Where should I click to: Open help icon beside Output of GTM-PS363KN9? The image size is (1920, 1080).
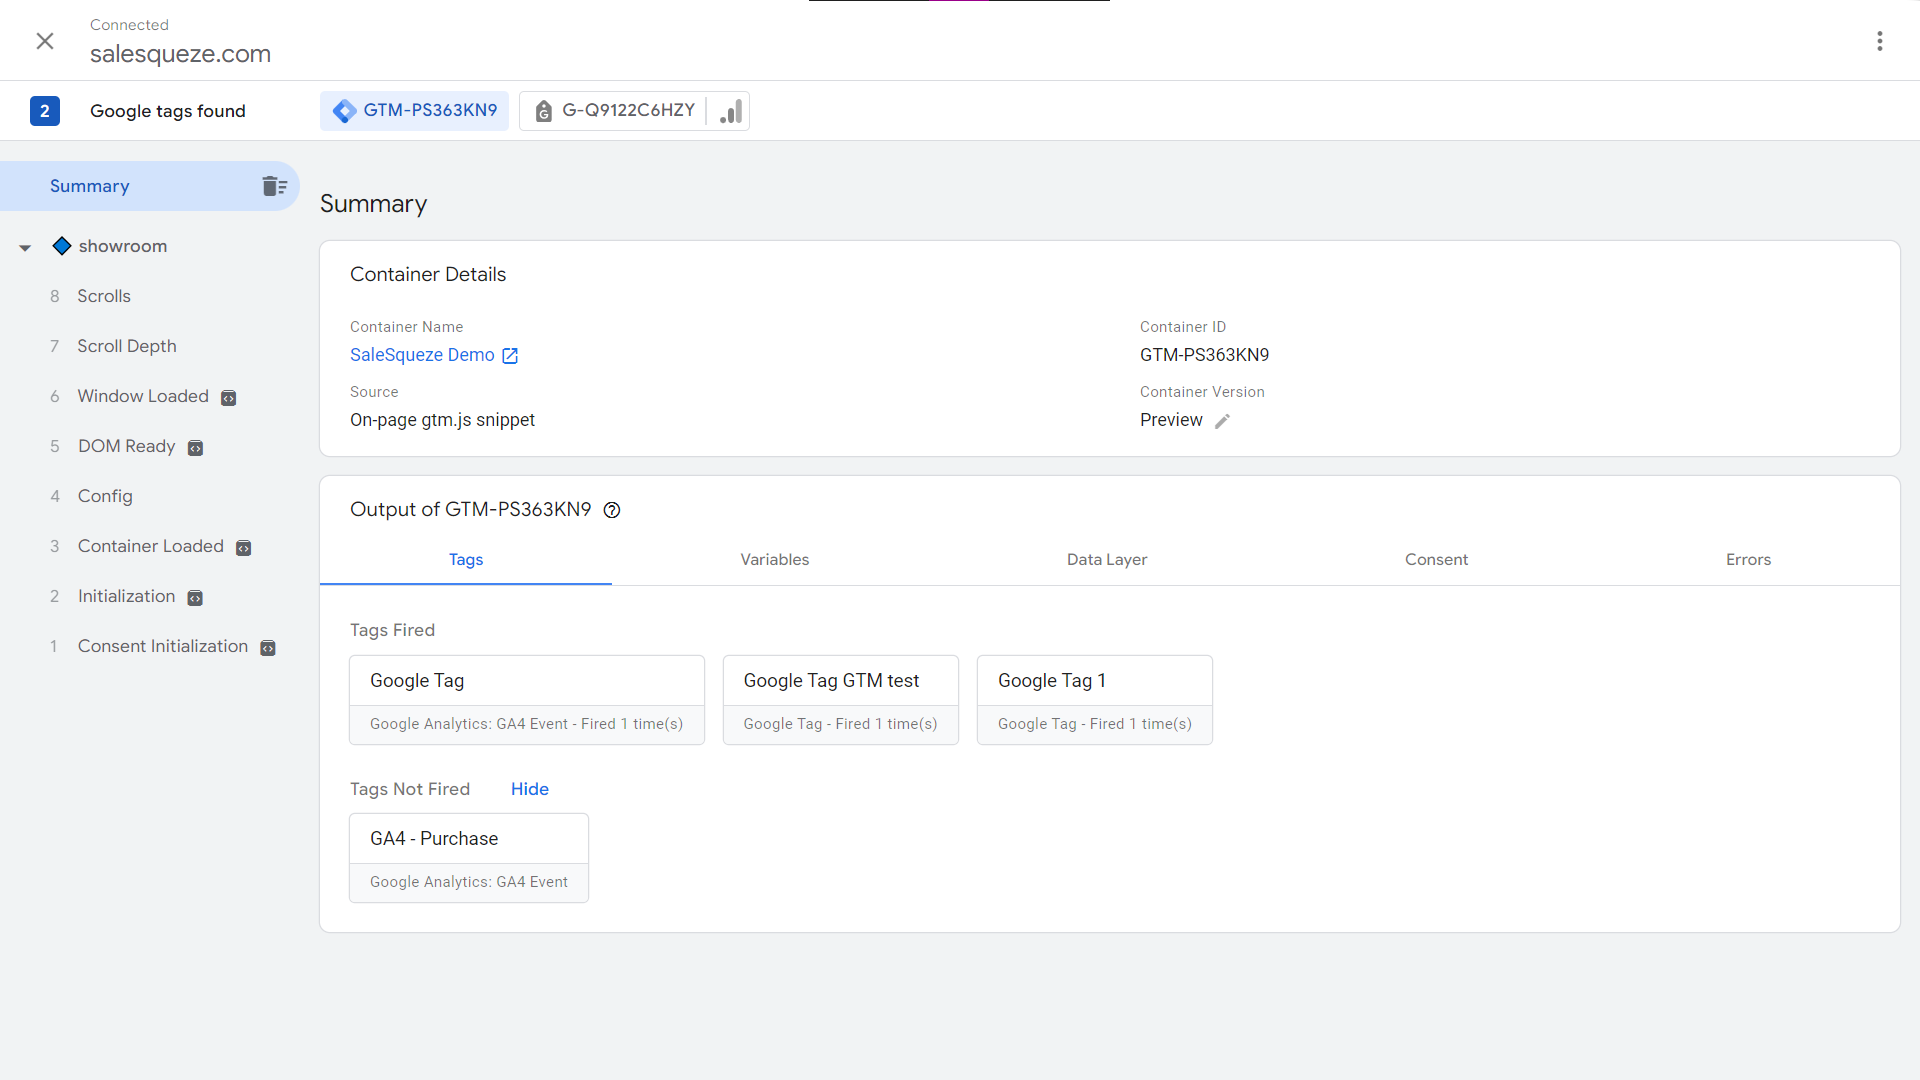[612, 510]
